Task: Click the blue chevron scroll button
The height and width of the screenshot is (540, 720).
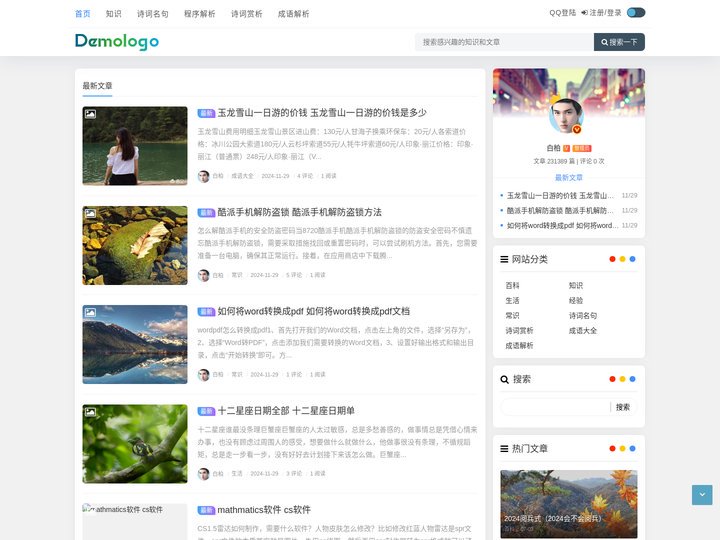Action: point(702,495)
